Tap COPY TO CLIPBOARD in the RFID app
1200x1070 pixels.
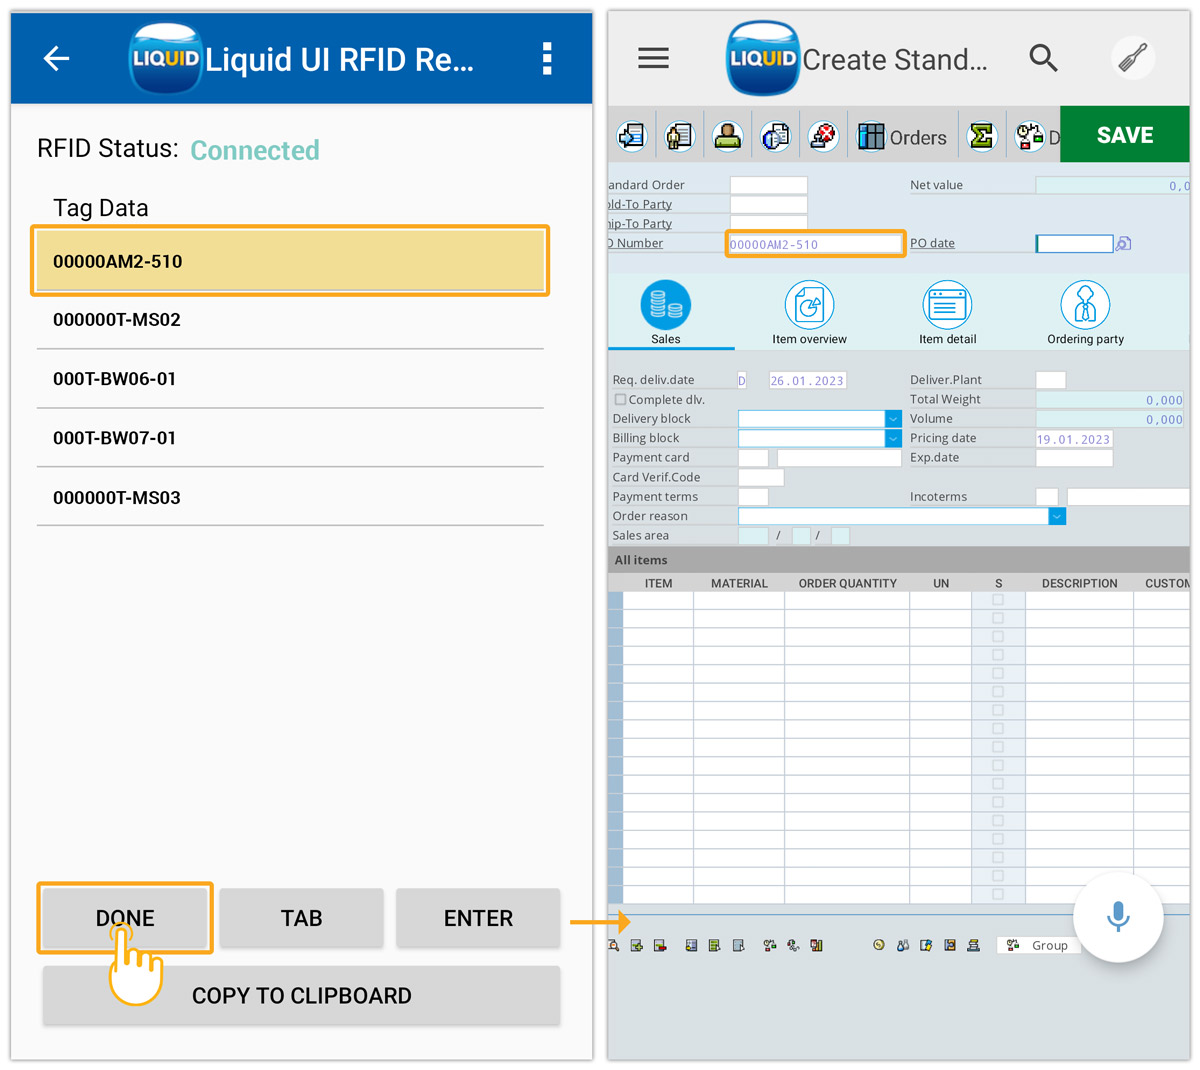(301, 995)
